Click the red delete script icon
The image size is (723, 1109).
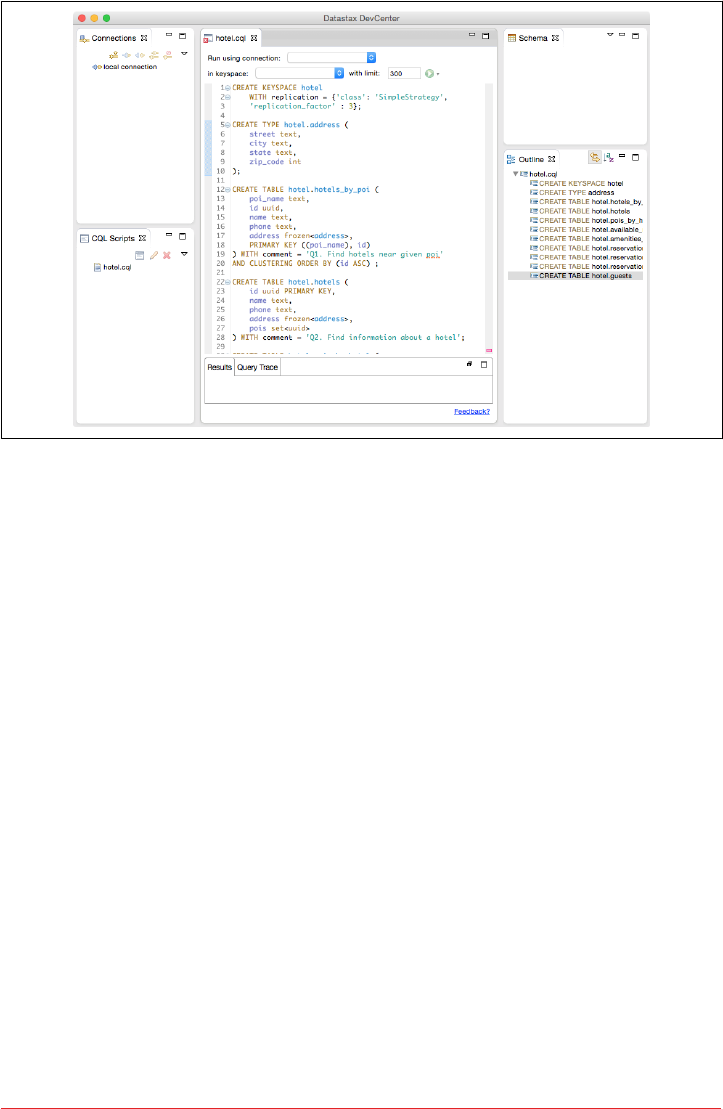click(x=167, y=255)
